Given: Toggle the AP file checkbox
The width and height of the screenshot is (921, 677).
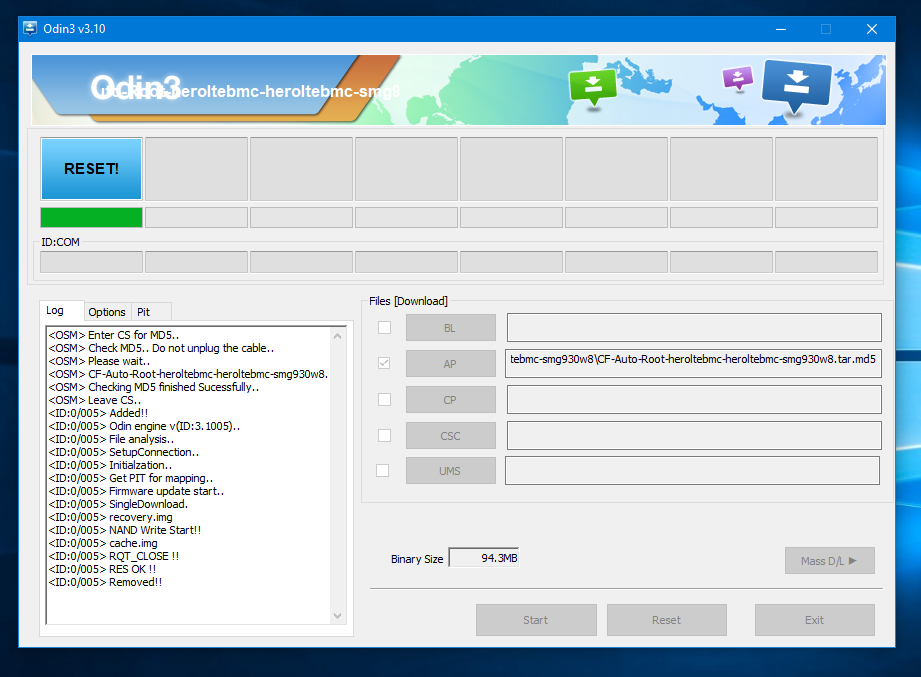Looking at the screenshot, I should click(x=384, y=363).
